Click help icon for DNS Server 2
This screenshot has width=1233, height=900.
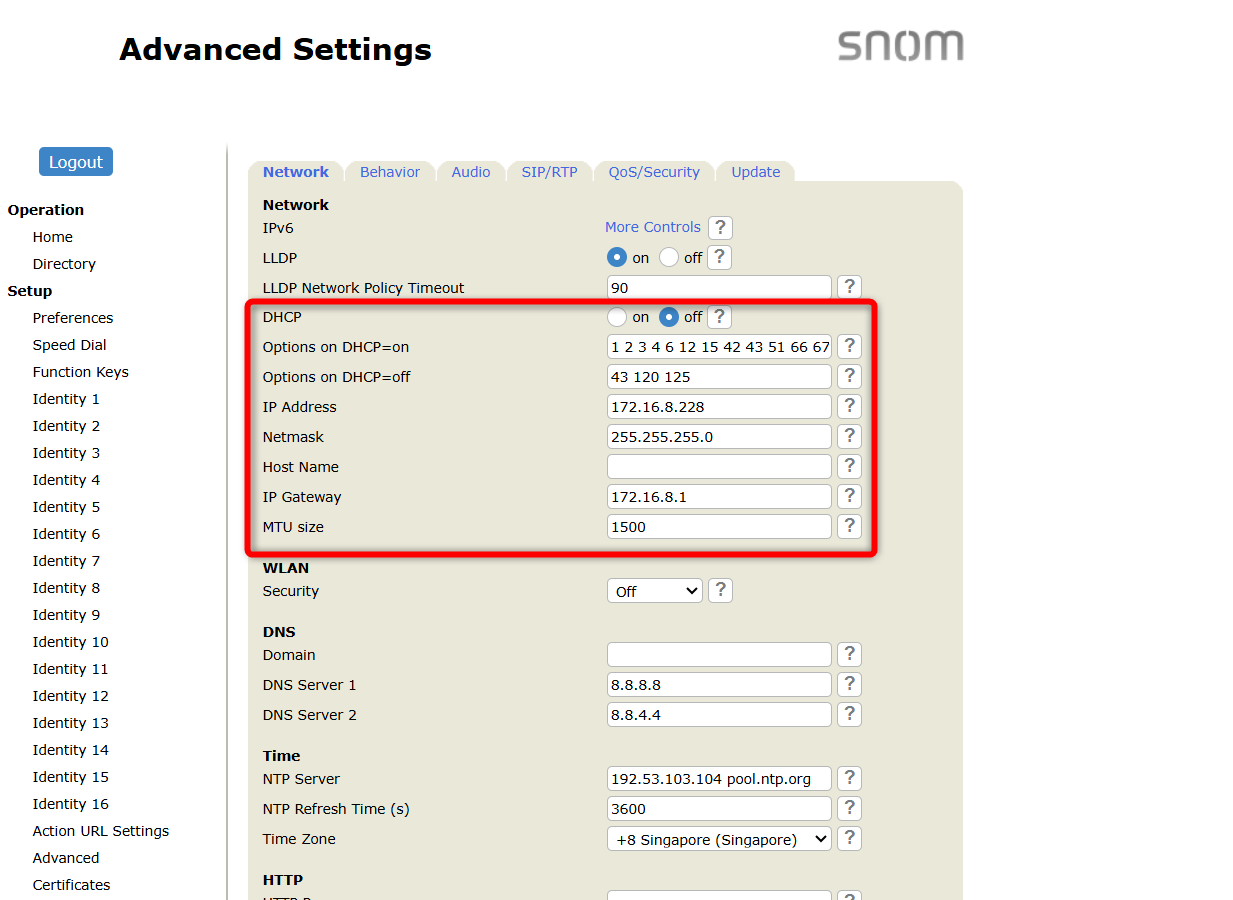pos(849,715)
